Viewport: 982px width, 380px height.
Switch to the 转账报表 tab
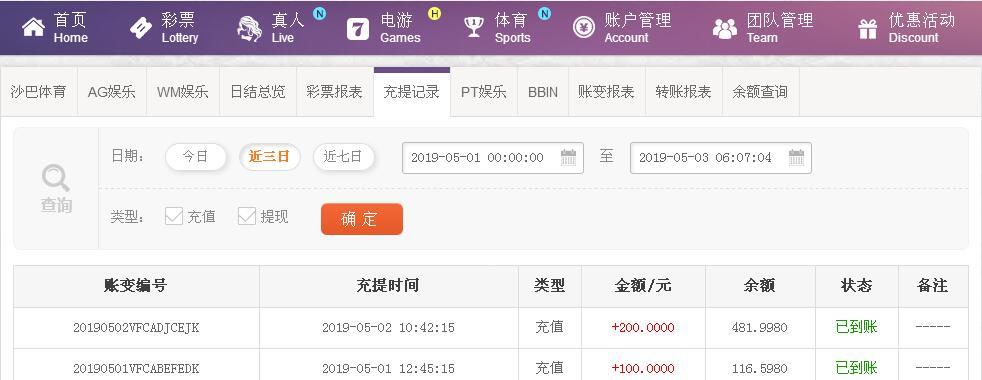(x=683, y=92)
